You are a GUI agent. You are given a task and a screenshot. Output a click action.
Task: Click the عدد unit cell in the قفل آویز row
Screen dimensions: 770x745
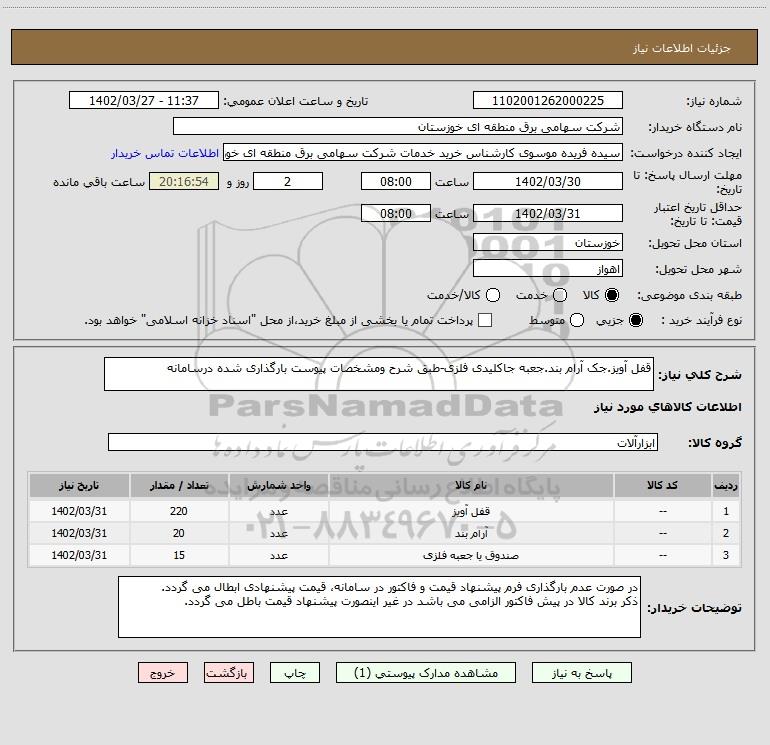(278, 511)
